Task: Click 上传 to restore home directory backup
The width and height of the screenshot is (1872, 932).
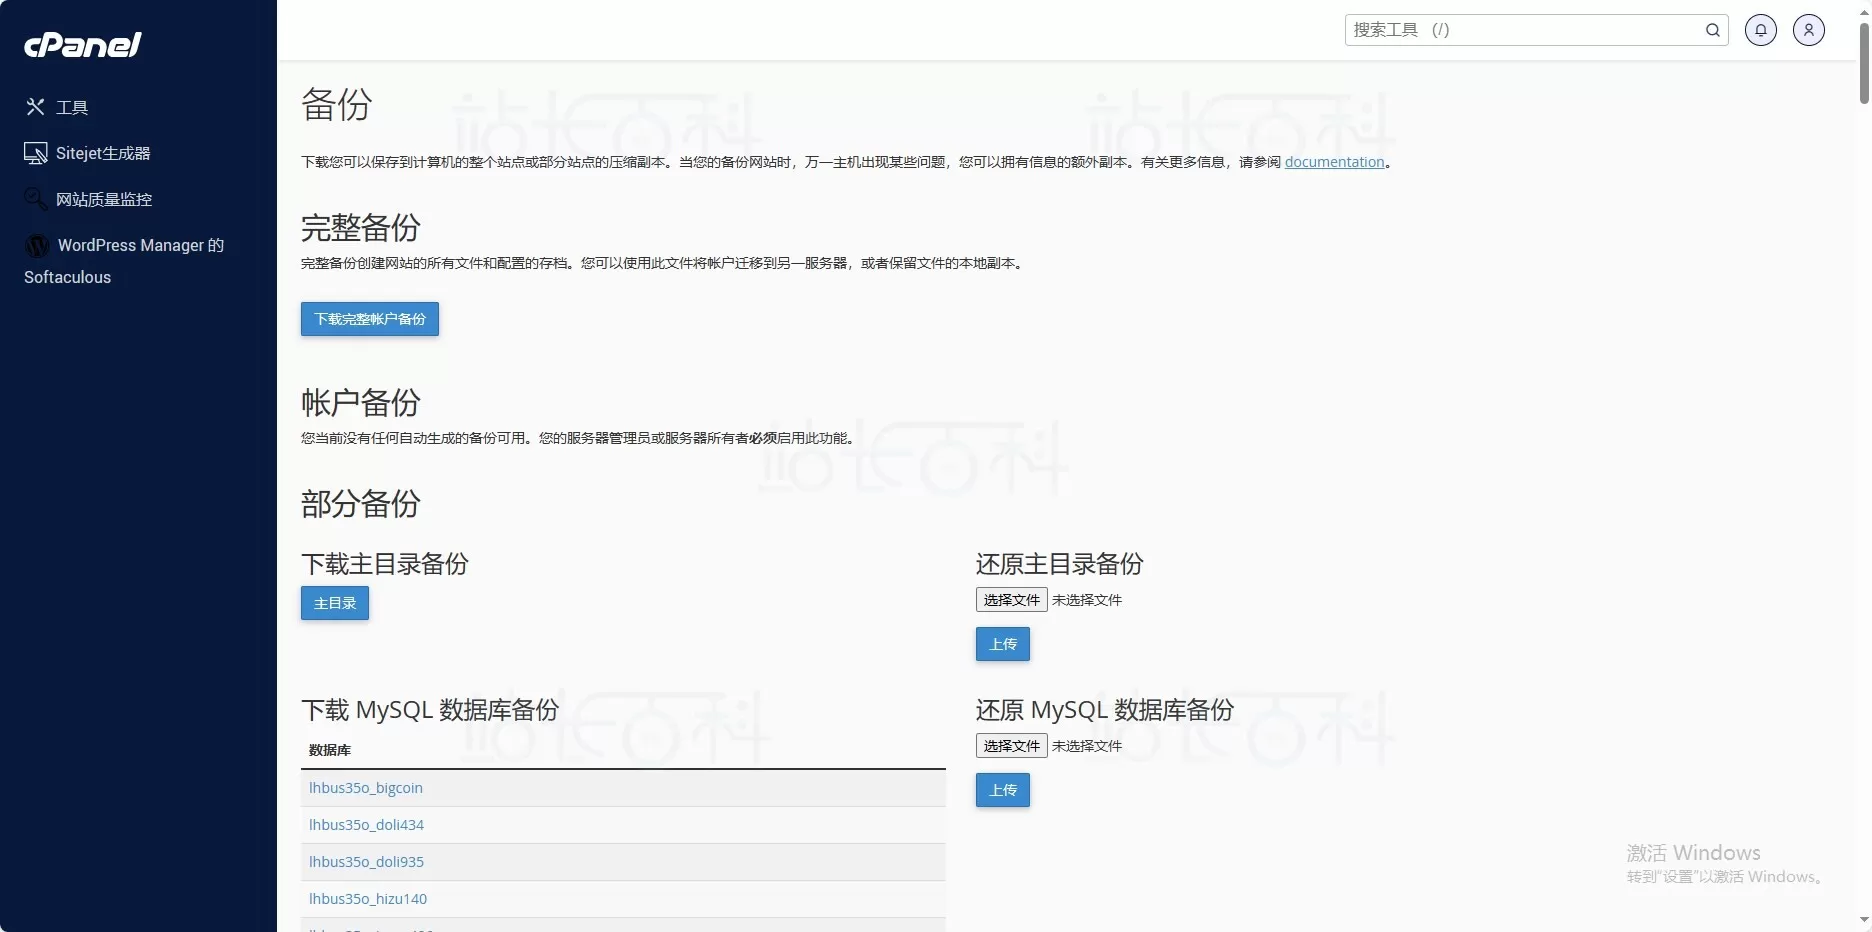Action: pos(1002,644)
